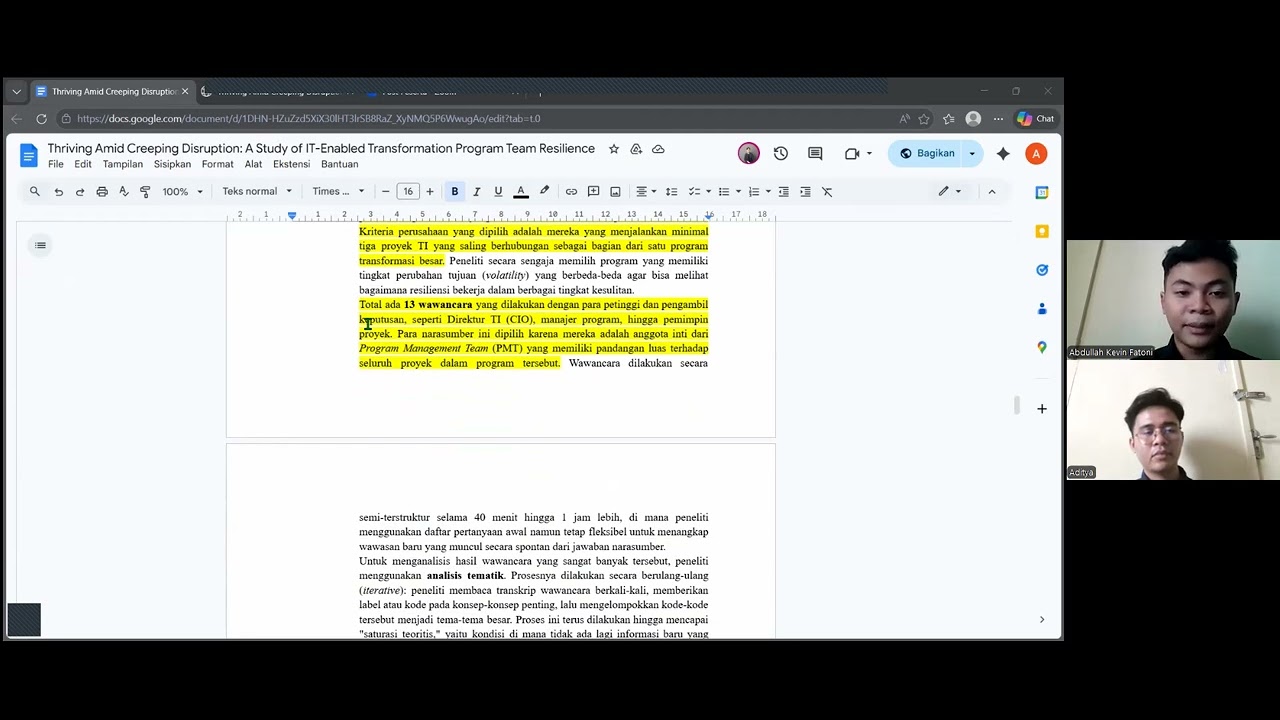View the cloud save status
Image resolution: width=1280 pixels, height=720 pixels.
[x=658, y=149]
